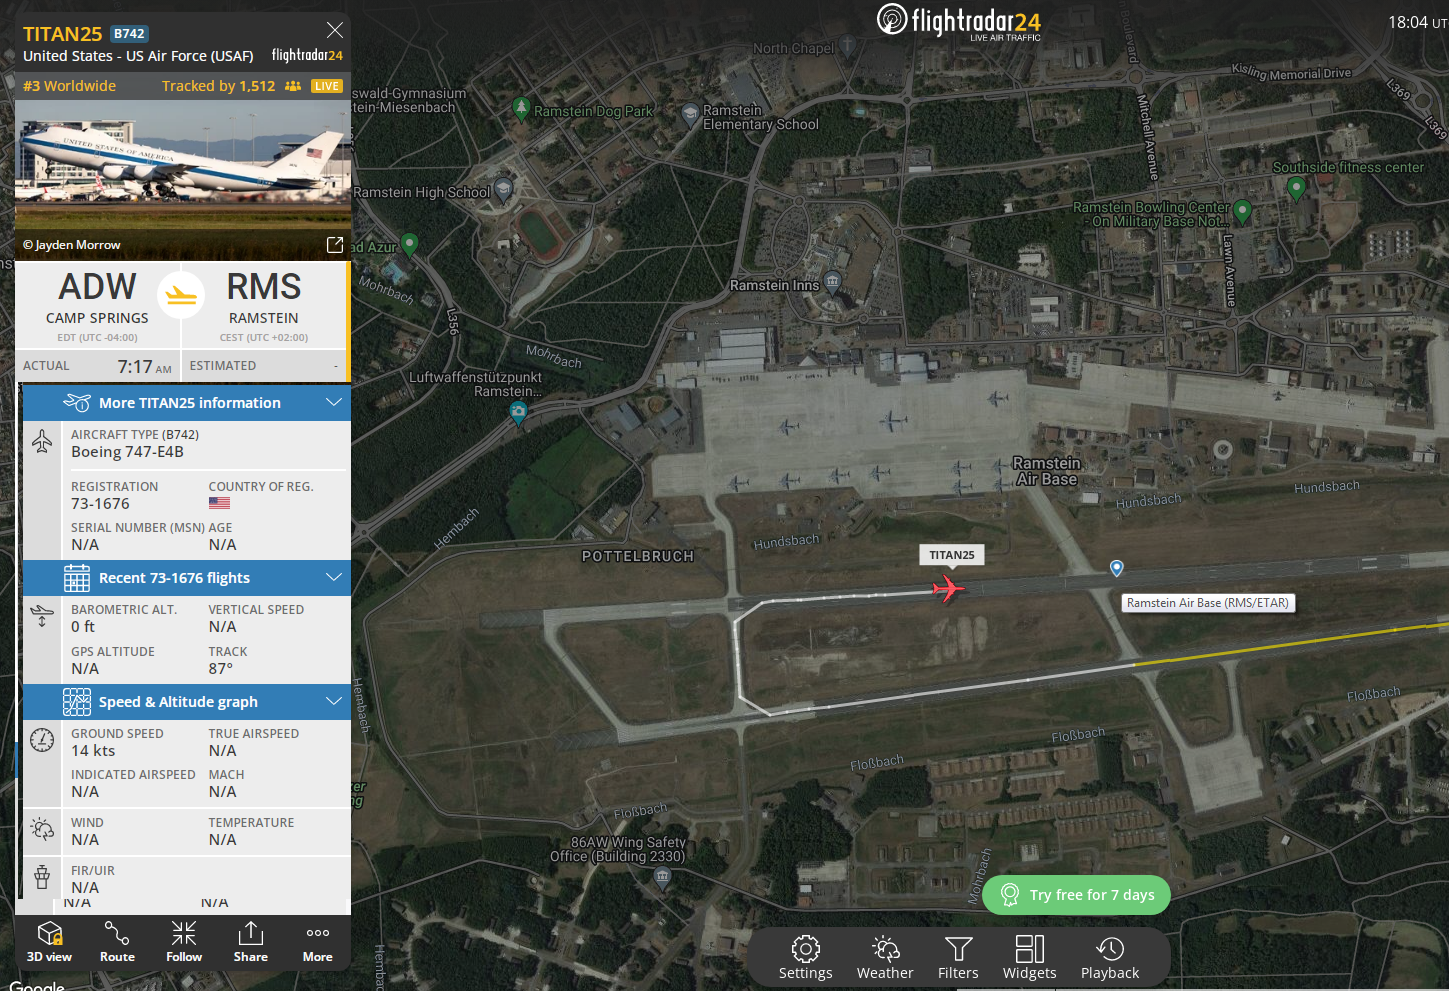Click the actual departure time 7:17 AM
This screenshot has width=1449, height=991.
coord(144,367)
